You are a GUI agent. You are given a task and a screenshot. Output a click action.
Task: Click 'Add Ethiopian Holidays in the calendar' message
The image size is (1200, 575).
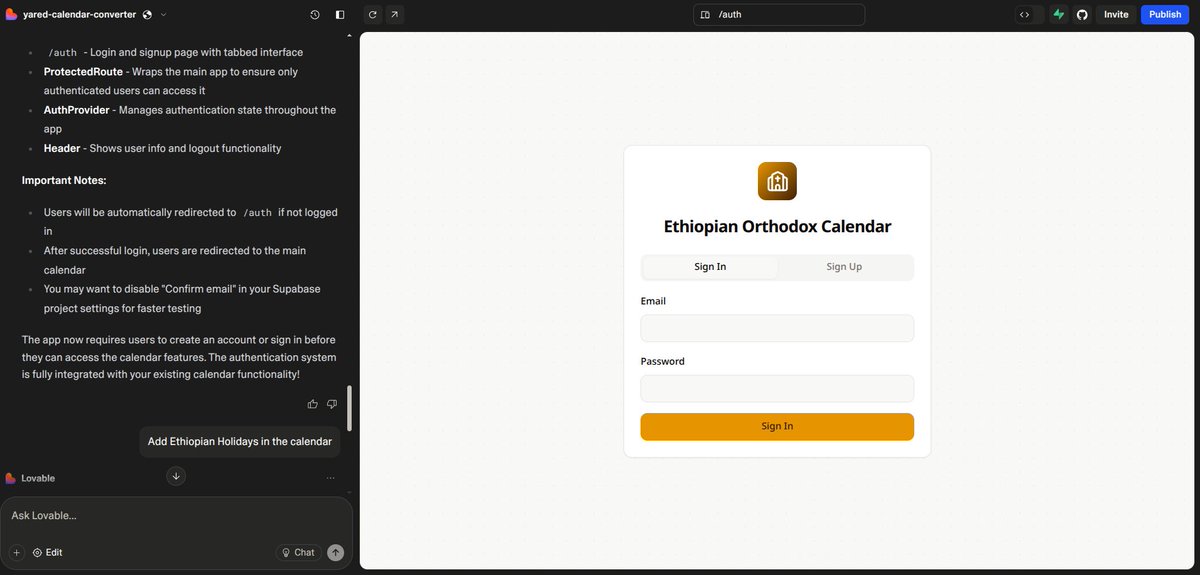[x=240, y=441]
